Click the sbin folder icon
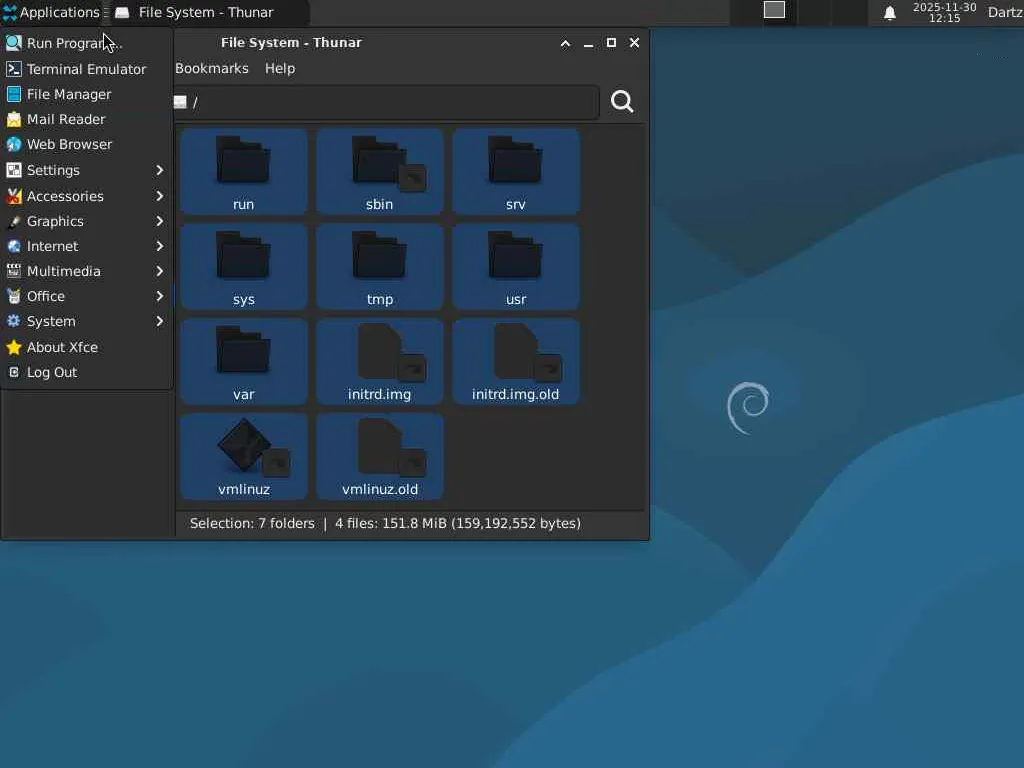The height and width of the screenshot is (768, 1024). coord(380,161)
